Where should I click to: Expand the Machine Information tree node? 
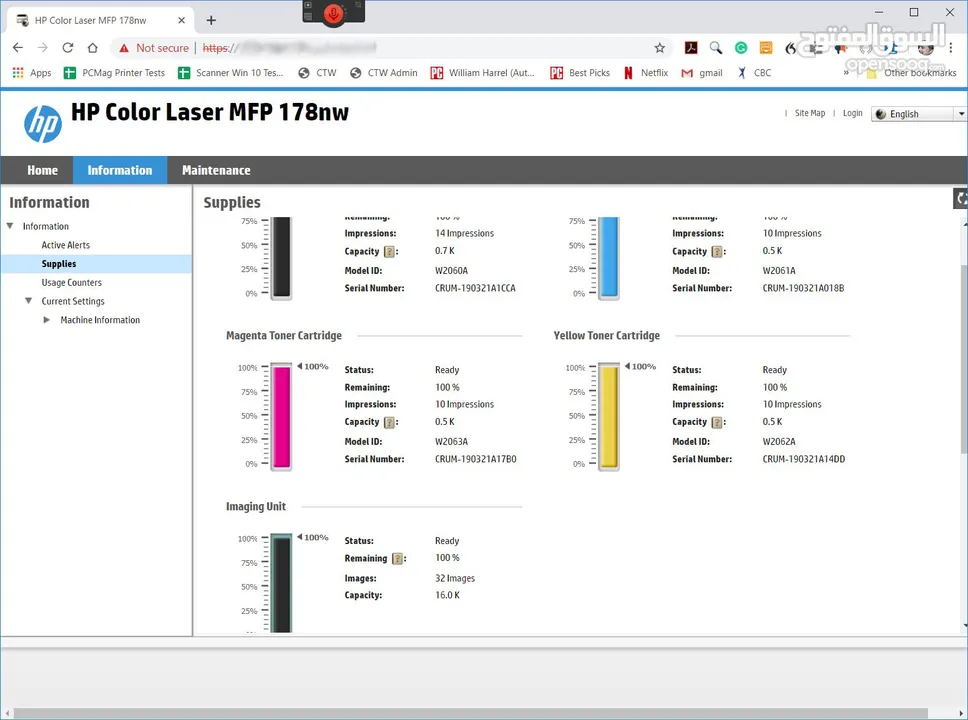(x=46, y=320)
